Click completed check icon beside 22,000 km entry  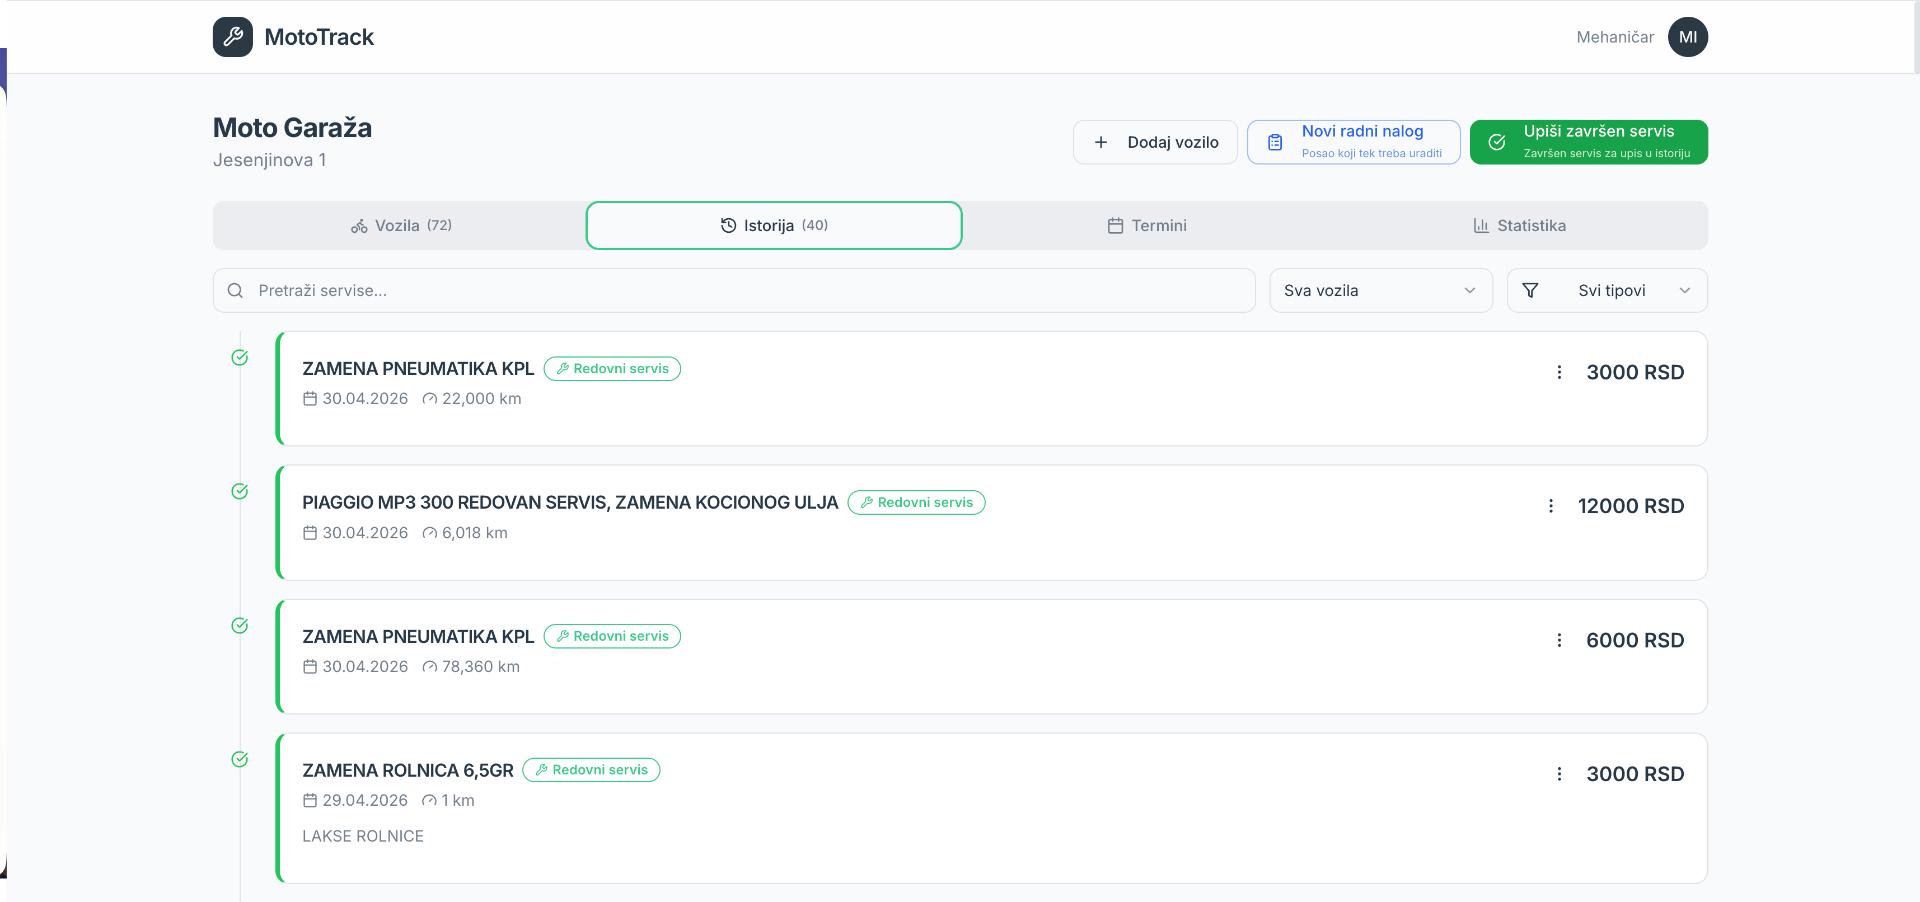coord(240,358)
